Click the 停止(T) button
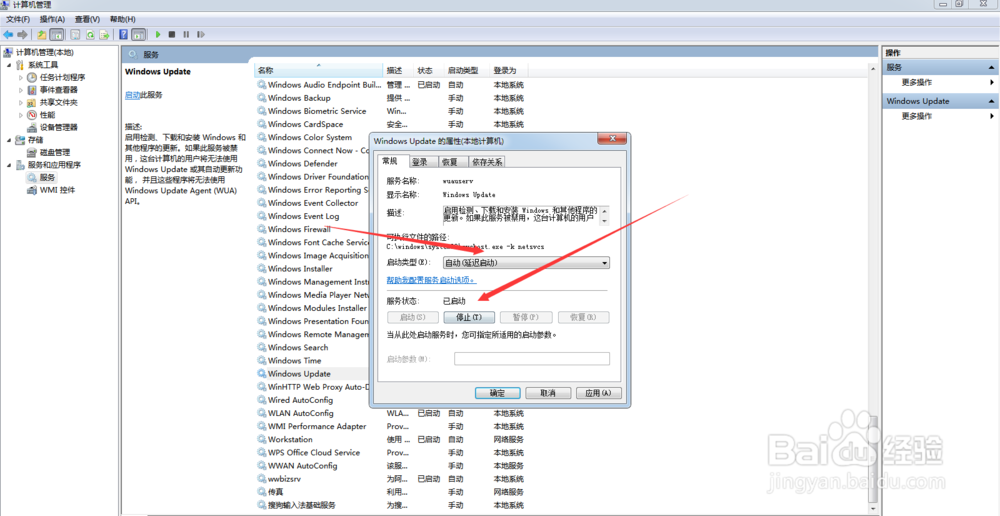The image size is (1000, 516). 469,317
